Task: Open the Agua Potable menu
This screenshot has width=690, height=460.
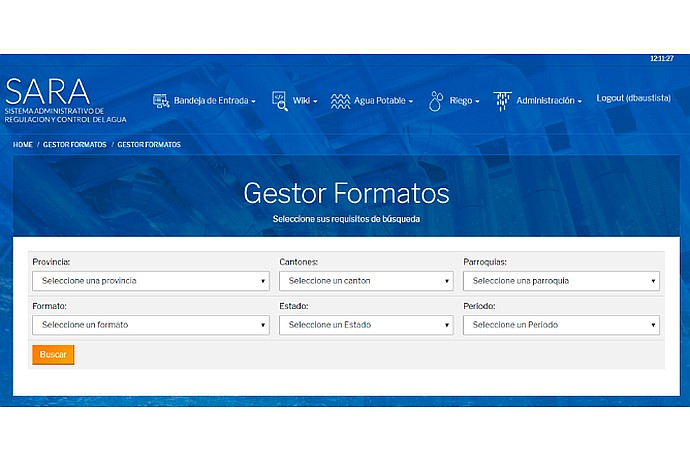Action: 383,101
